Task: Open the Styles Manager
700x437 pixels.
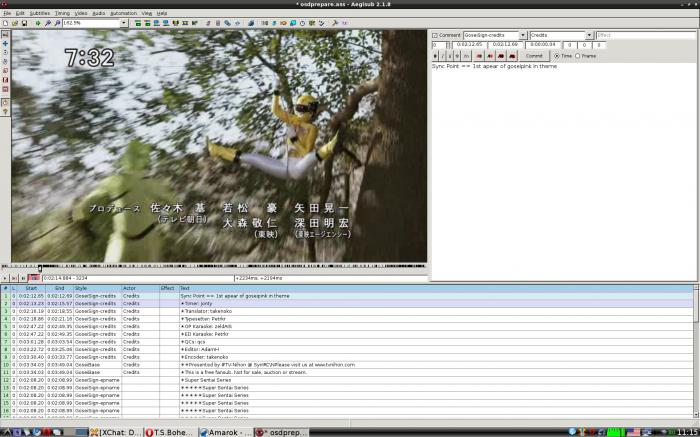Action: click(x=208, y=23)
